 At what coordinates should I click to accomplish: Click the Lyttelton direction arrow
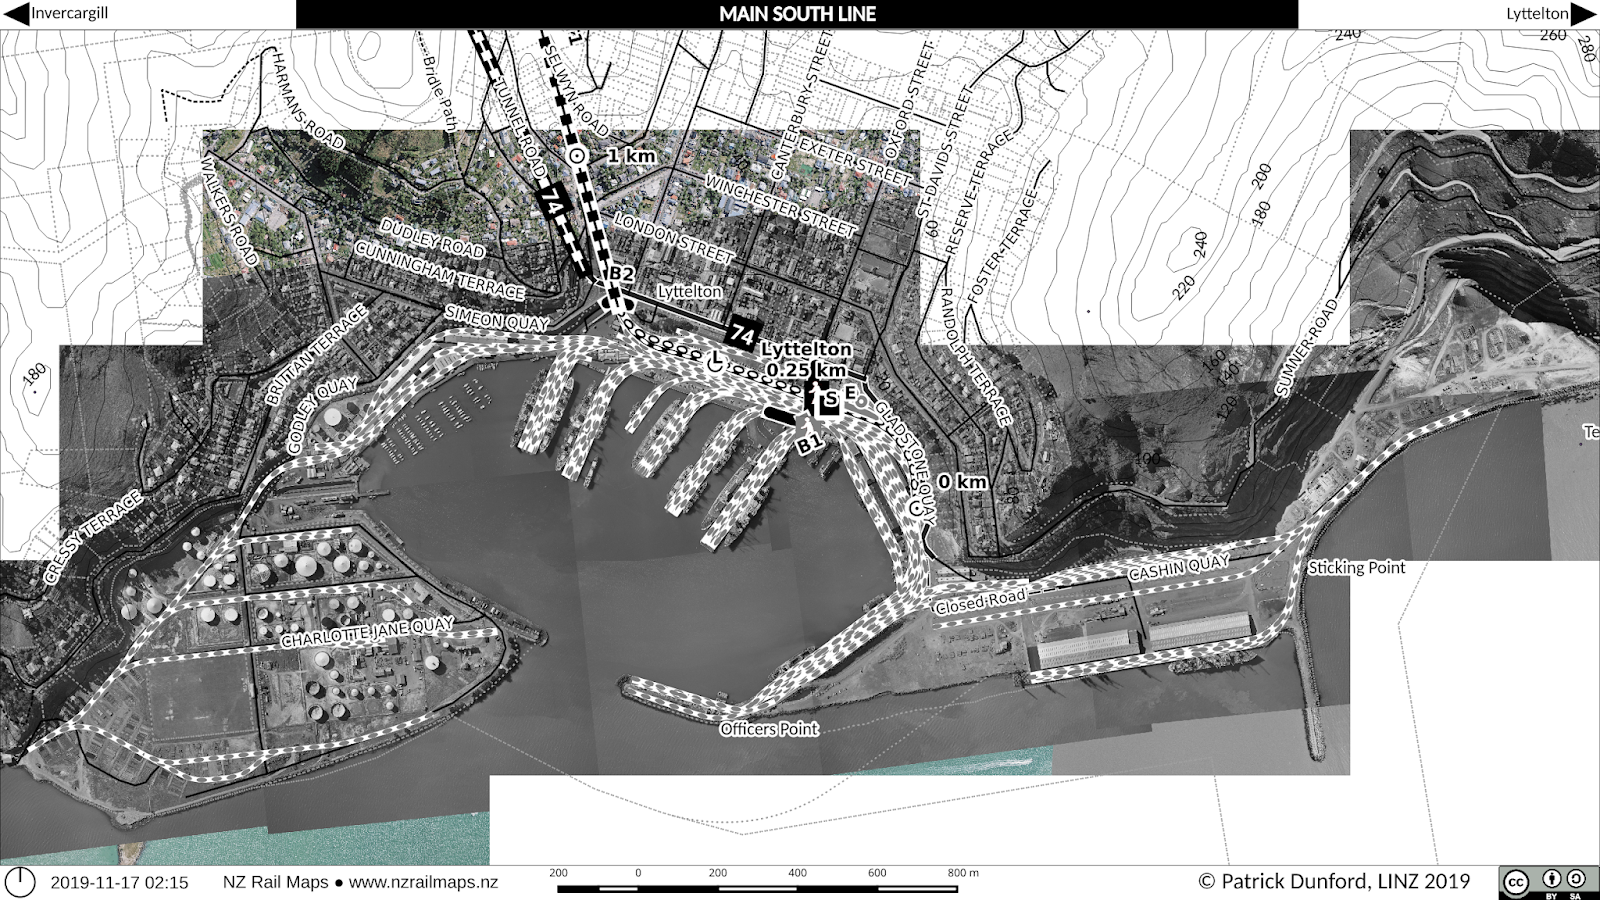(1584, 14)
